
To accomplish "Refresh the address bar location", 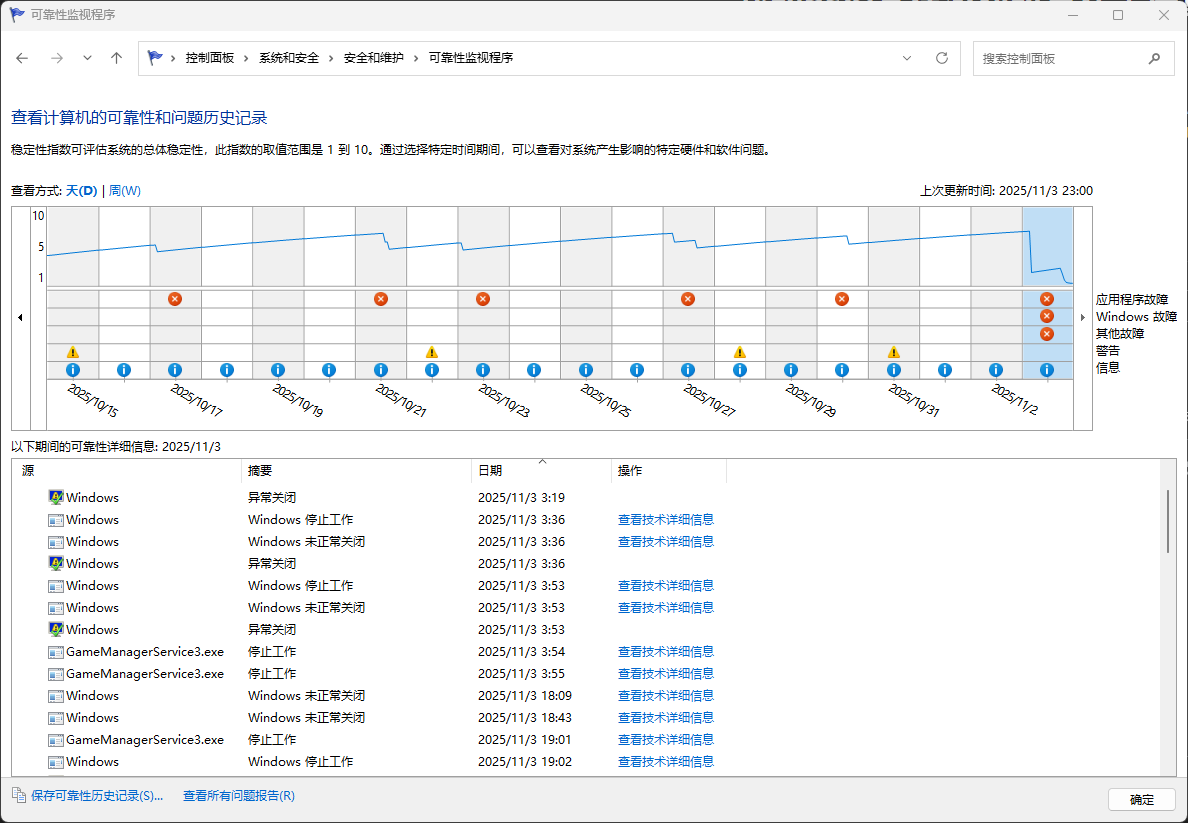I will click(942, 58).
